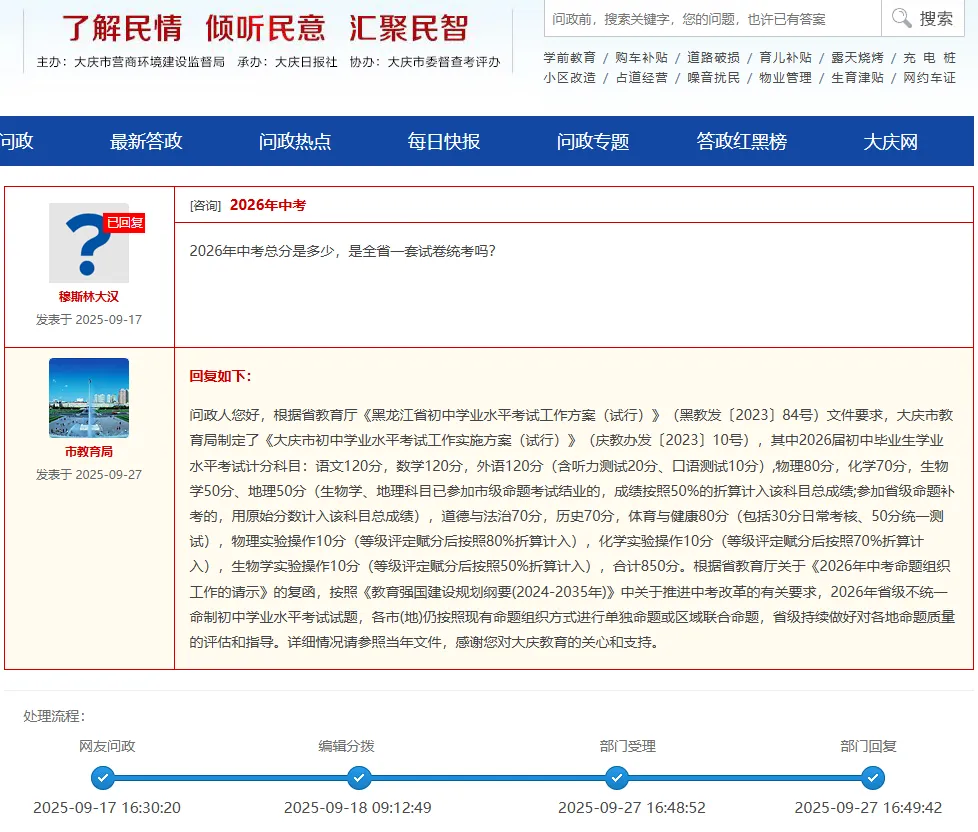The height and width of the screenshot is (832, 978).
Task: Click the checkmark icon on 编辑分拨 step
Action: click(x=358, y=777)
